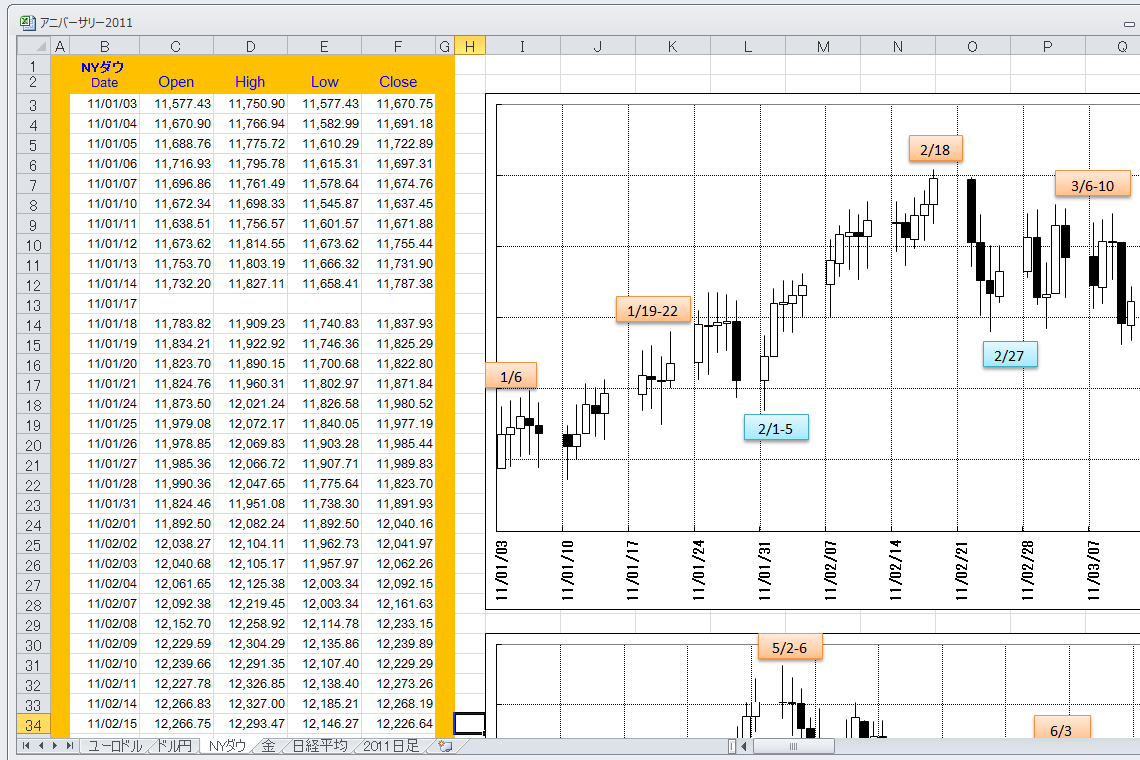
Task: Select column H header
Action: (x=470, y=46)
